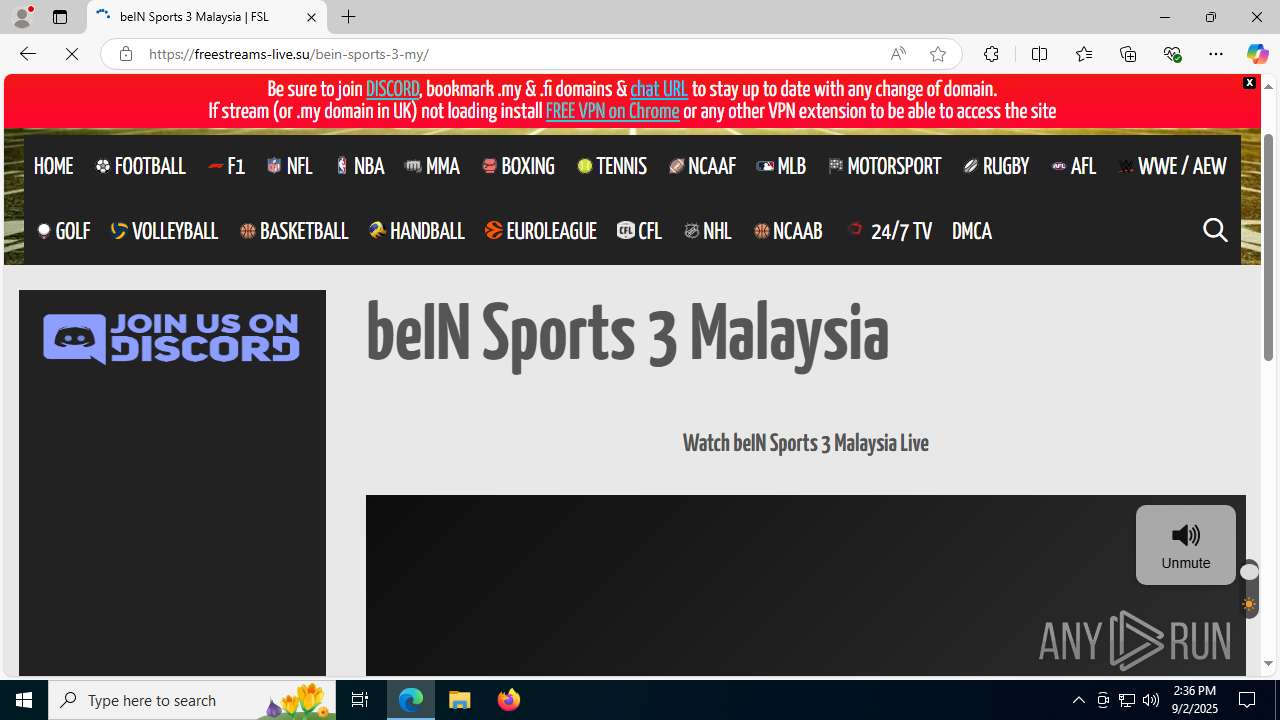Open Read aloud in the address bar

point(898,54)
